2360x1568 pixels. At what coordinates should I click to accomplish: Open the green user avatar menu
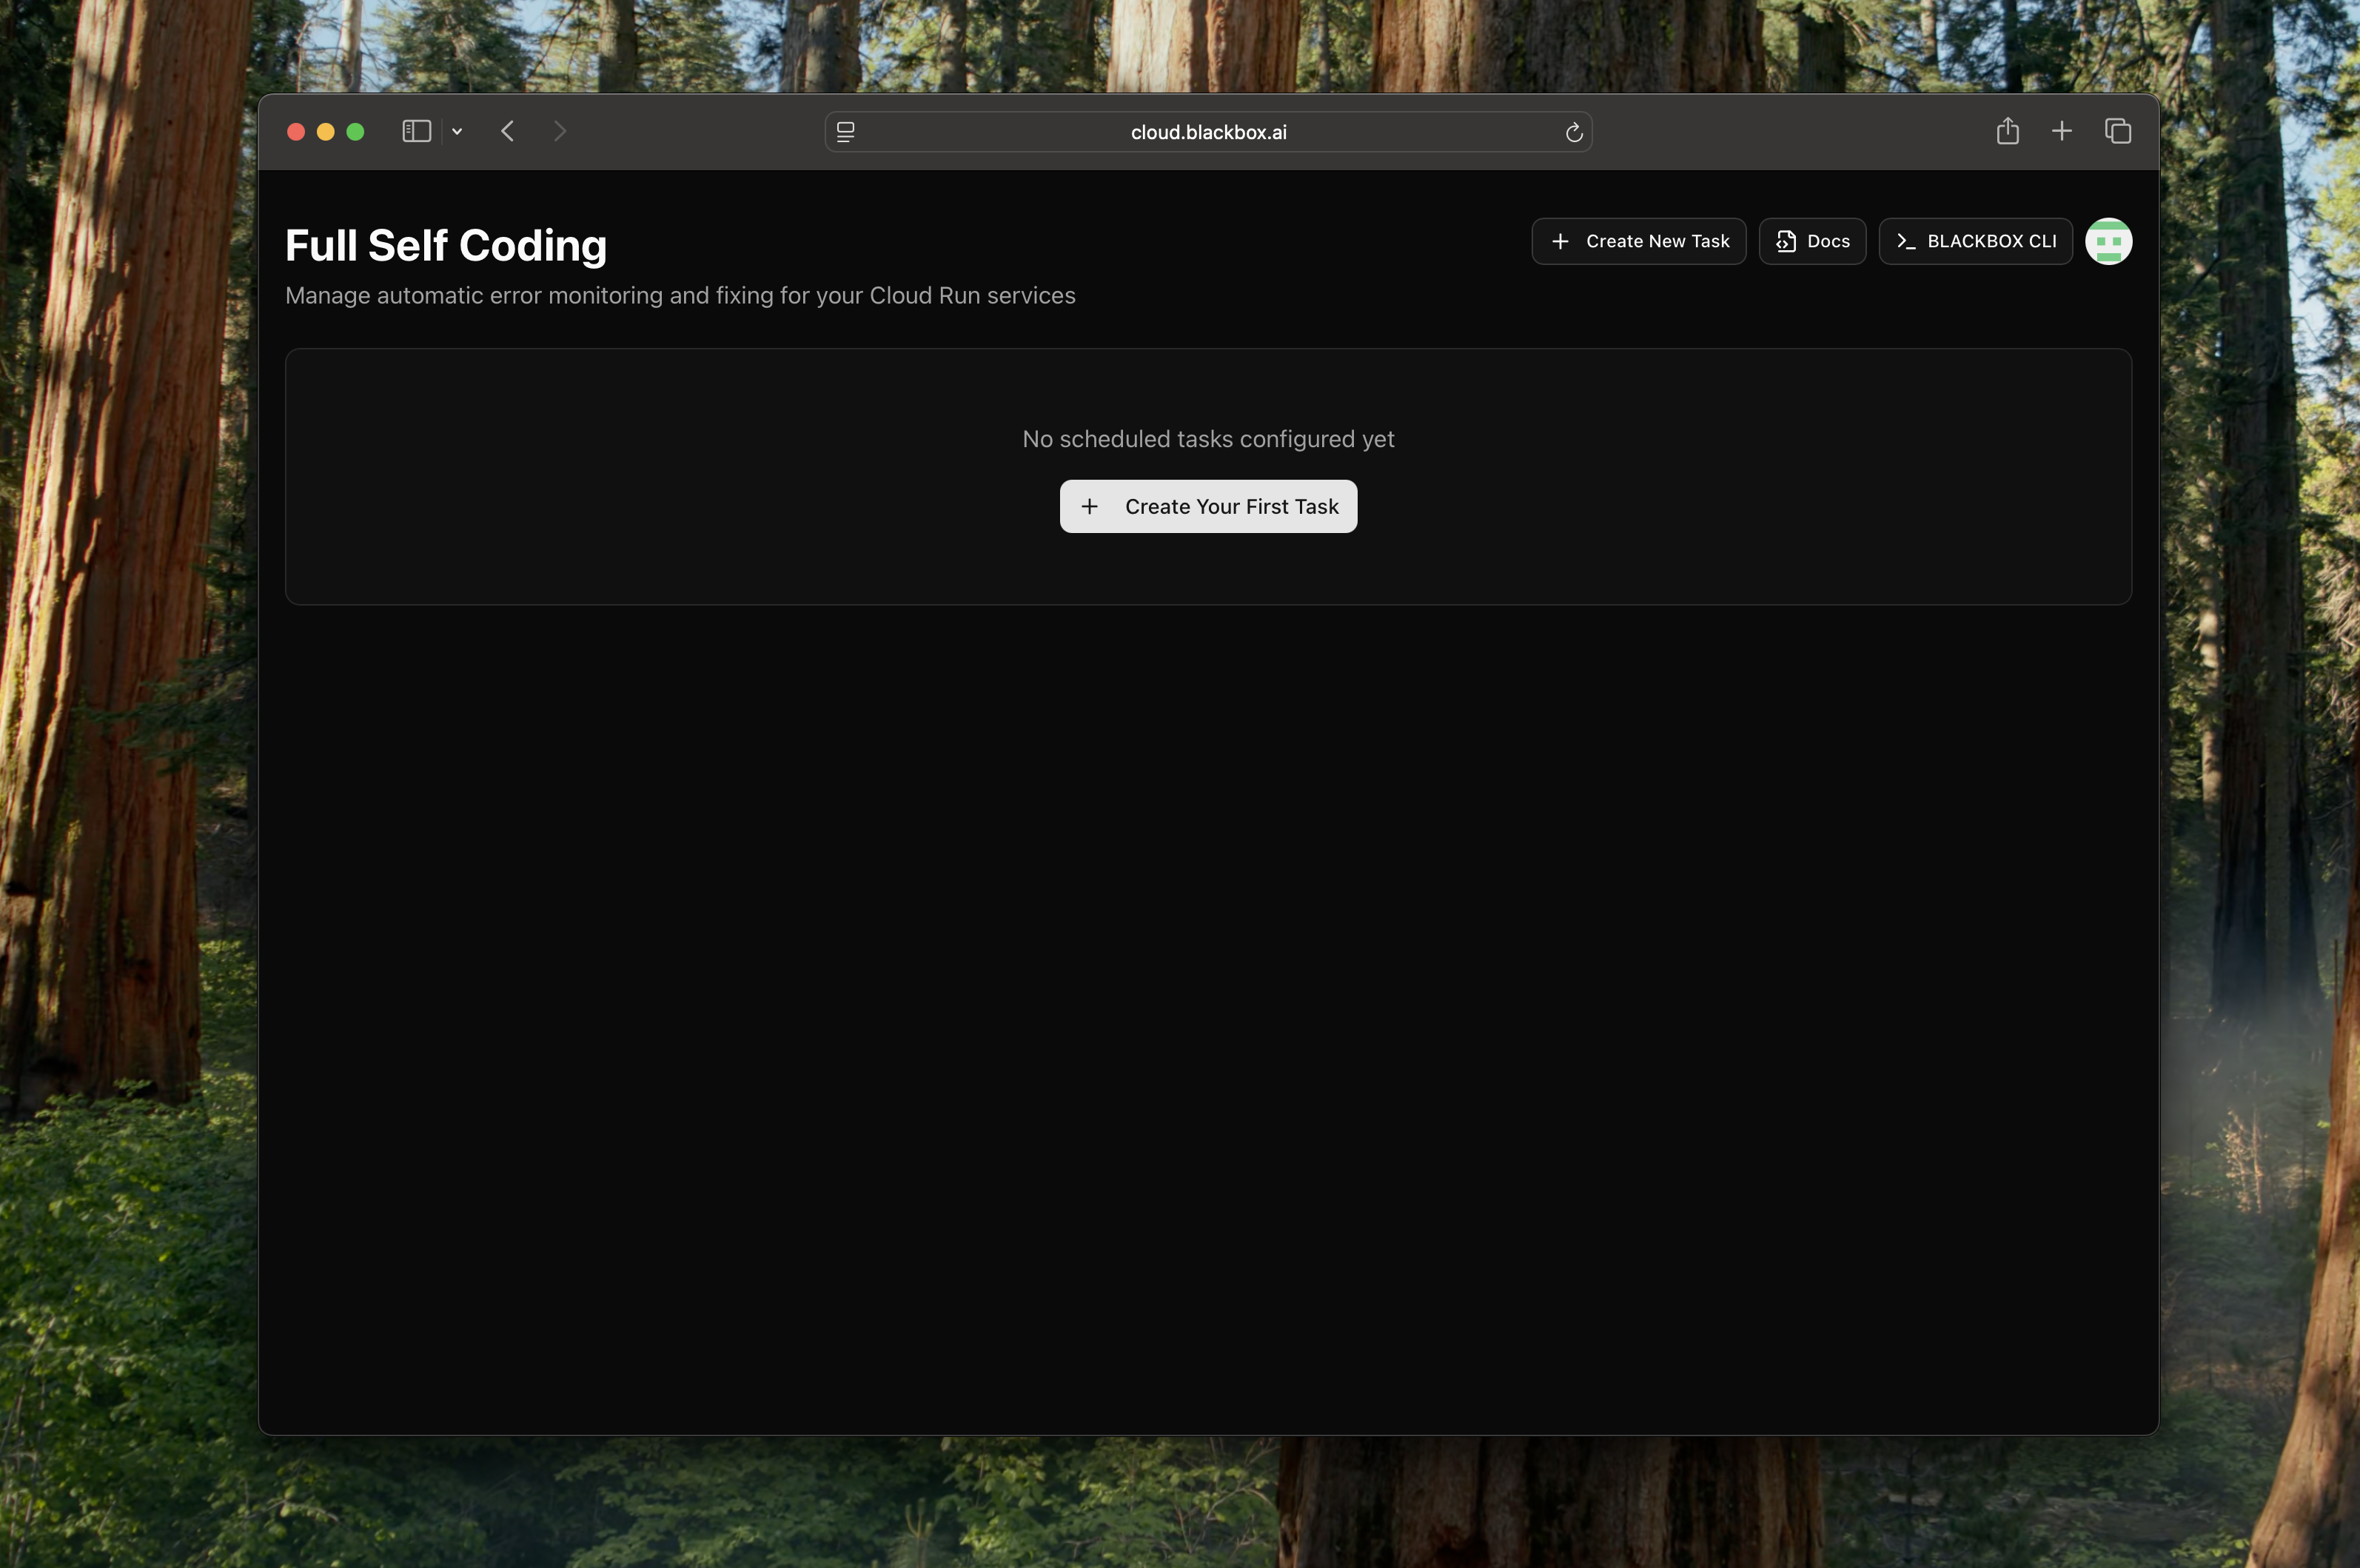(x=2108, y=241)
